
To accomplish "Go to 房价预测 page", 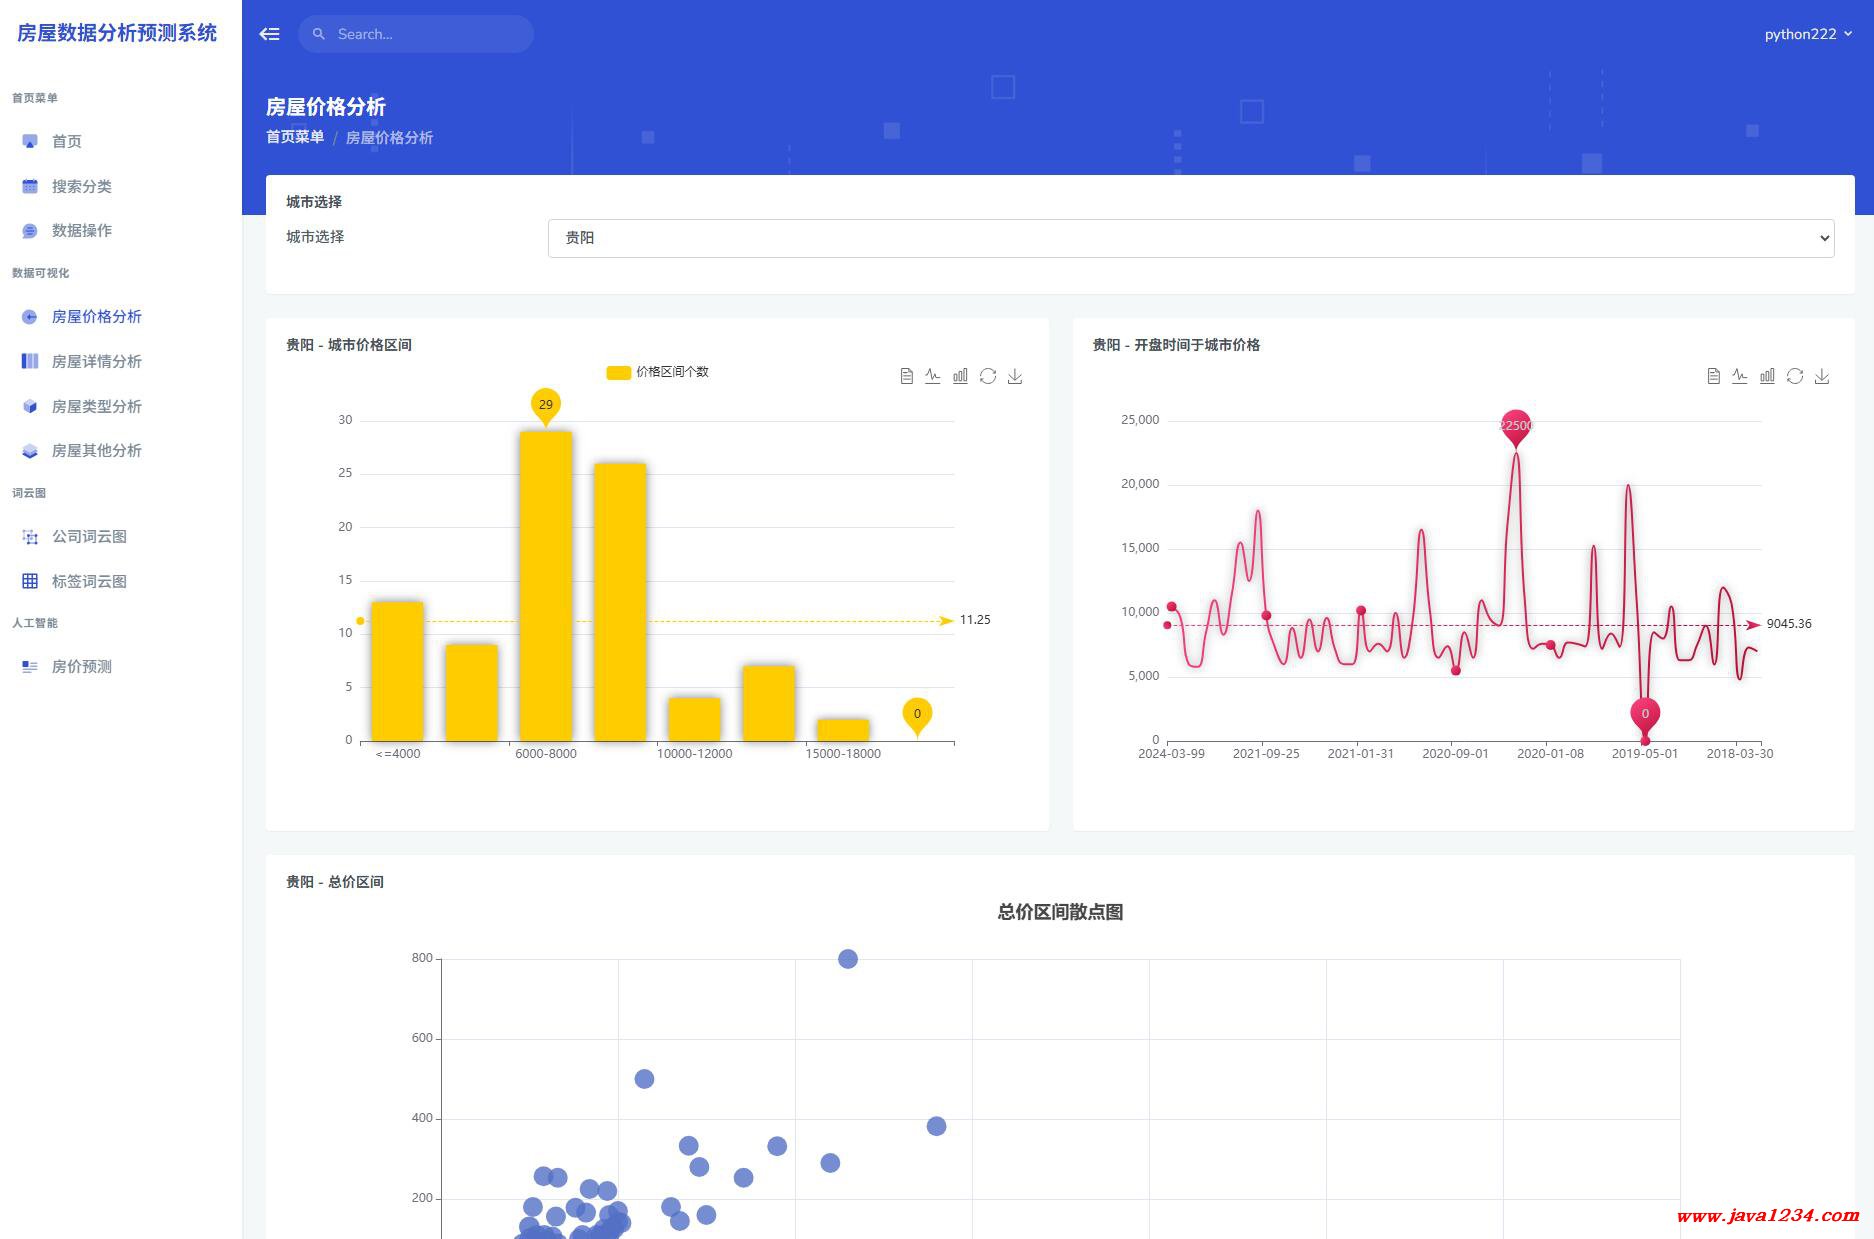I will [81, 666].
